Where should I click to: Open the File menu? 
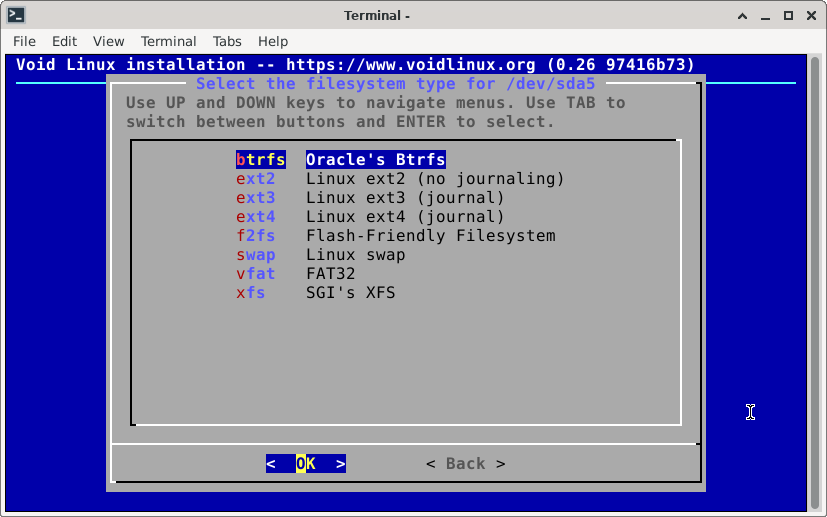pos(24,41)
